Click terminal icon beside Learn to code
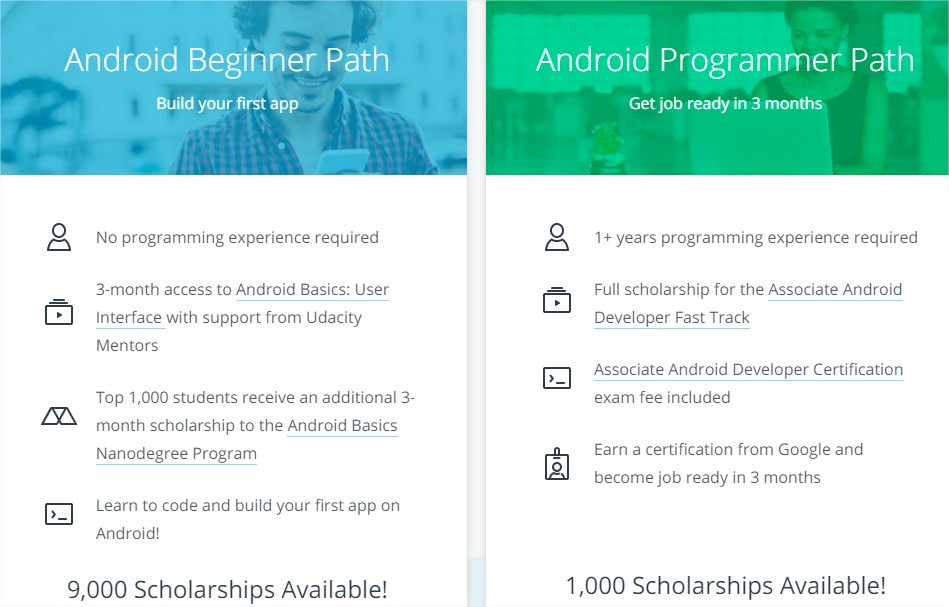 [x=59, y=514]
